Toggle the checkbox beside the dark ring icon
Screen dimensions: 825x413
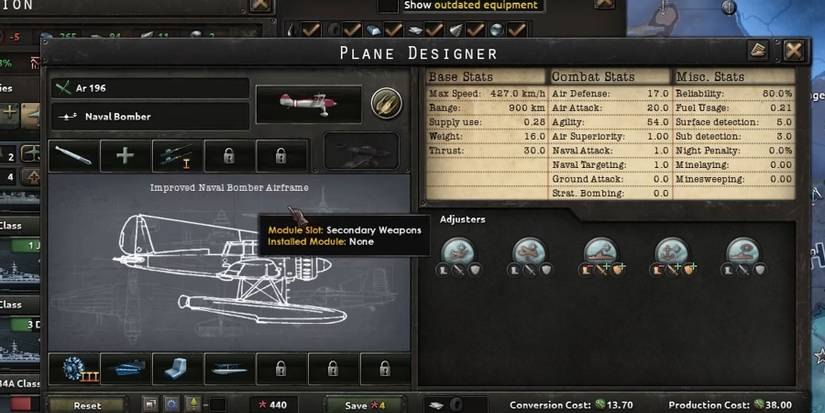[x=352, y=29]
